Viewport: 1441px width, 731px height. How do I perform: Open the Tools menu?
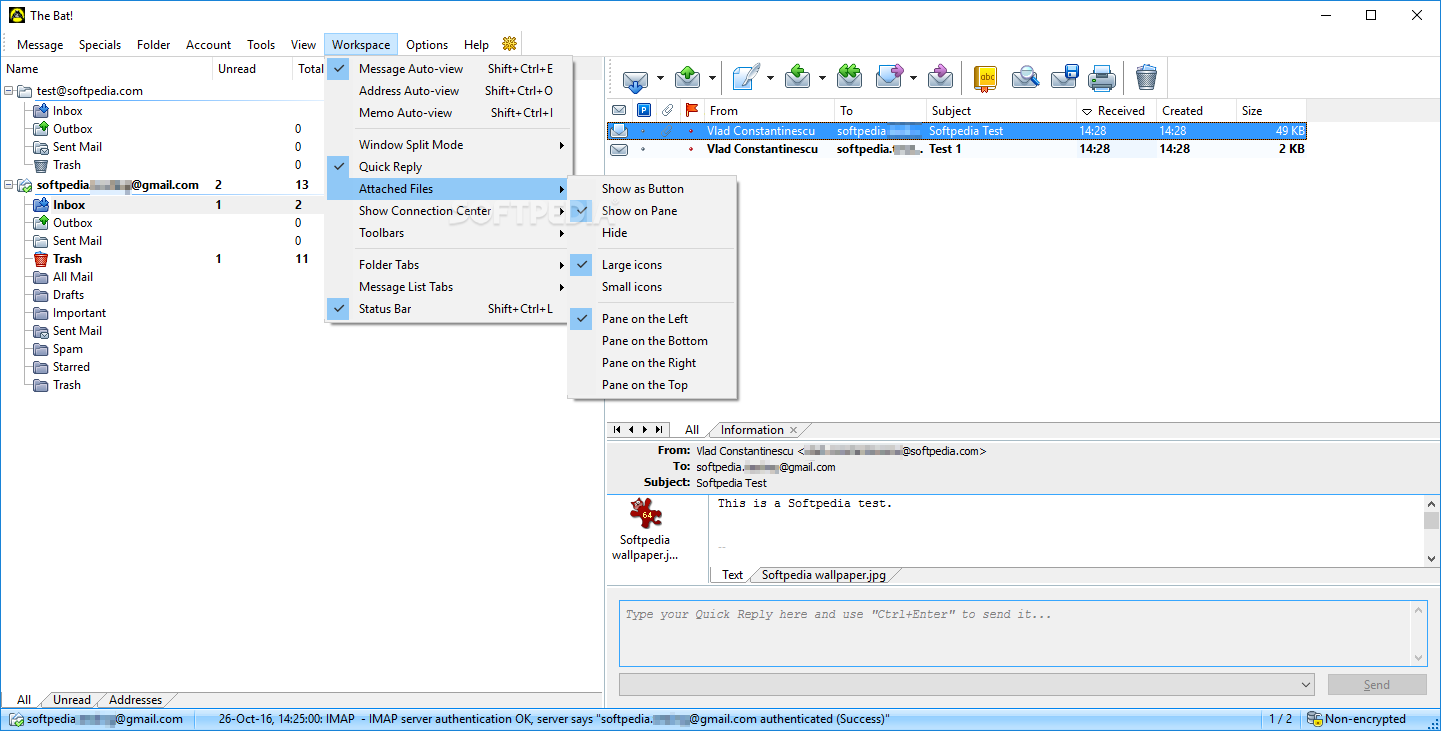click(261, 45)
